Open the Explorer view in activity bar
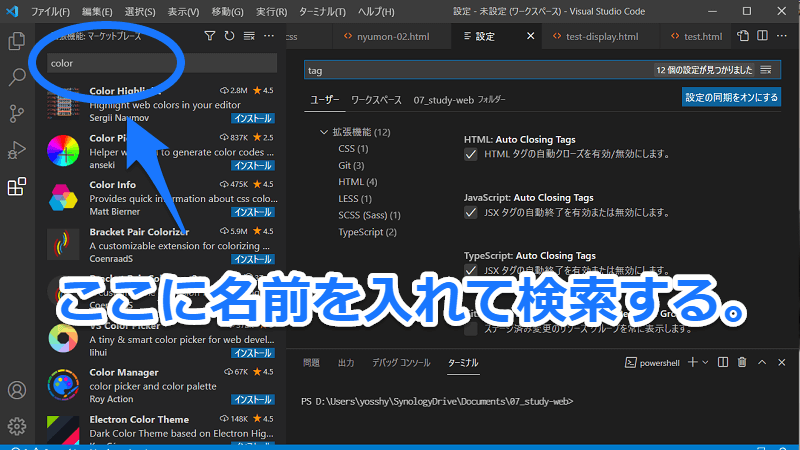 point(17,41)
